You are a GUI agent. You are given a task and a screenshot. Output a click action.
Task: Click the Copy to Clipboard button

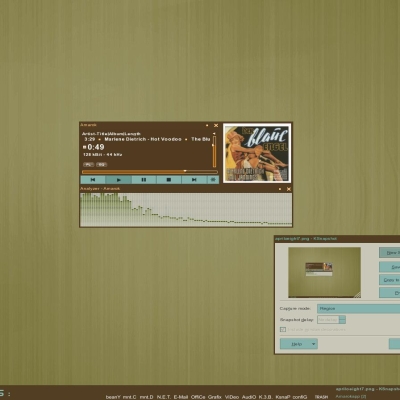(389, 280)
